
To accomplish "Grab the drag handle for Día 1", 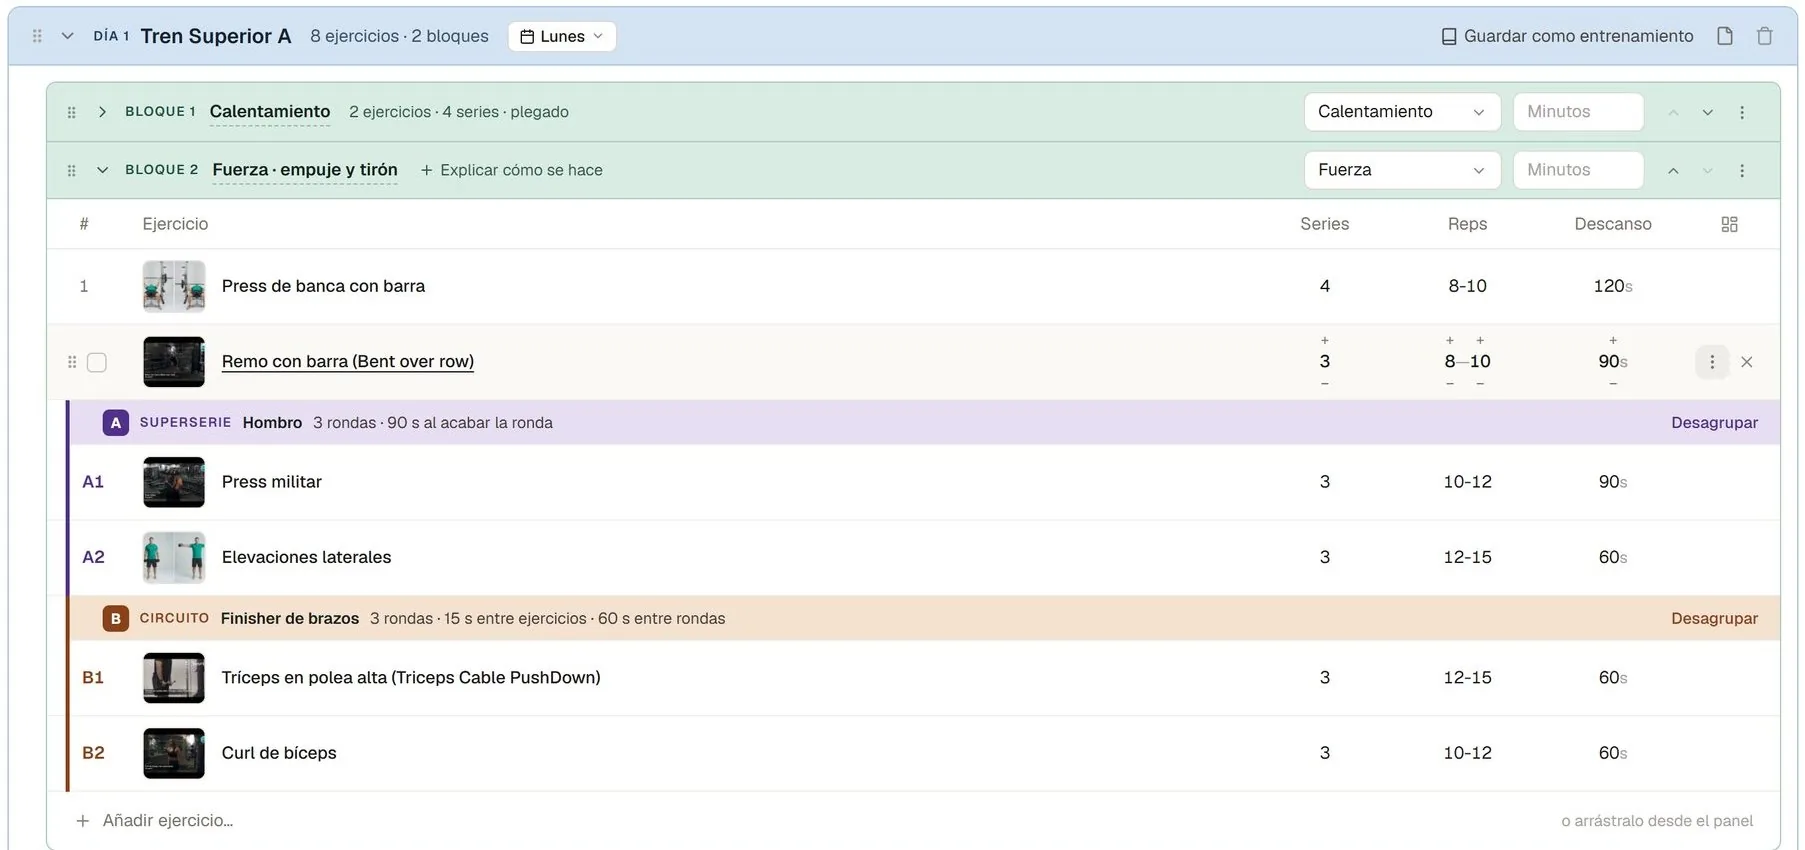I will (x=37, y=36).
